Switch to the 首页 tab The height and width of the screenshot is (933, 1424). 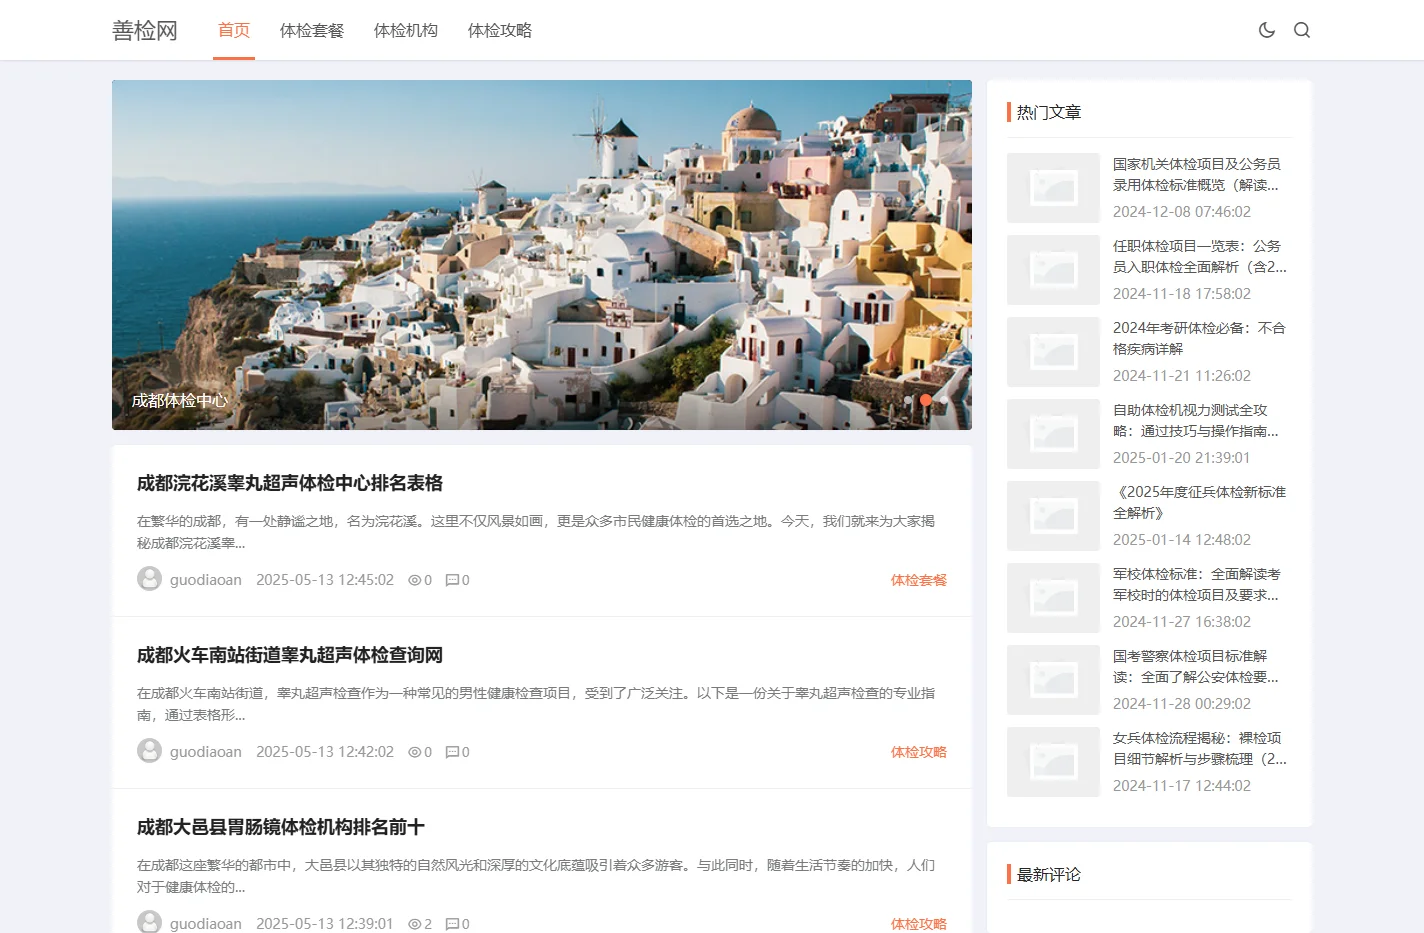(x=234, y=30)
